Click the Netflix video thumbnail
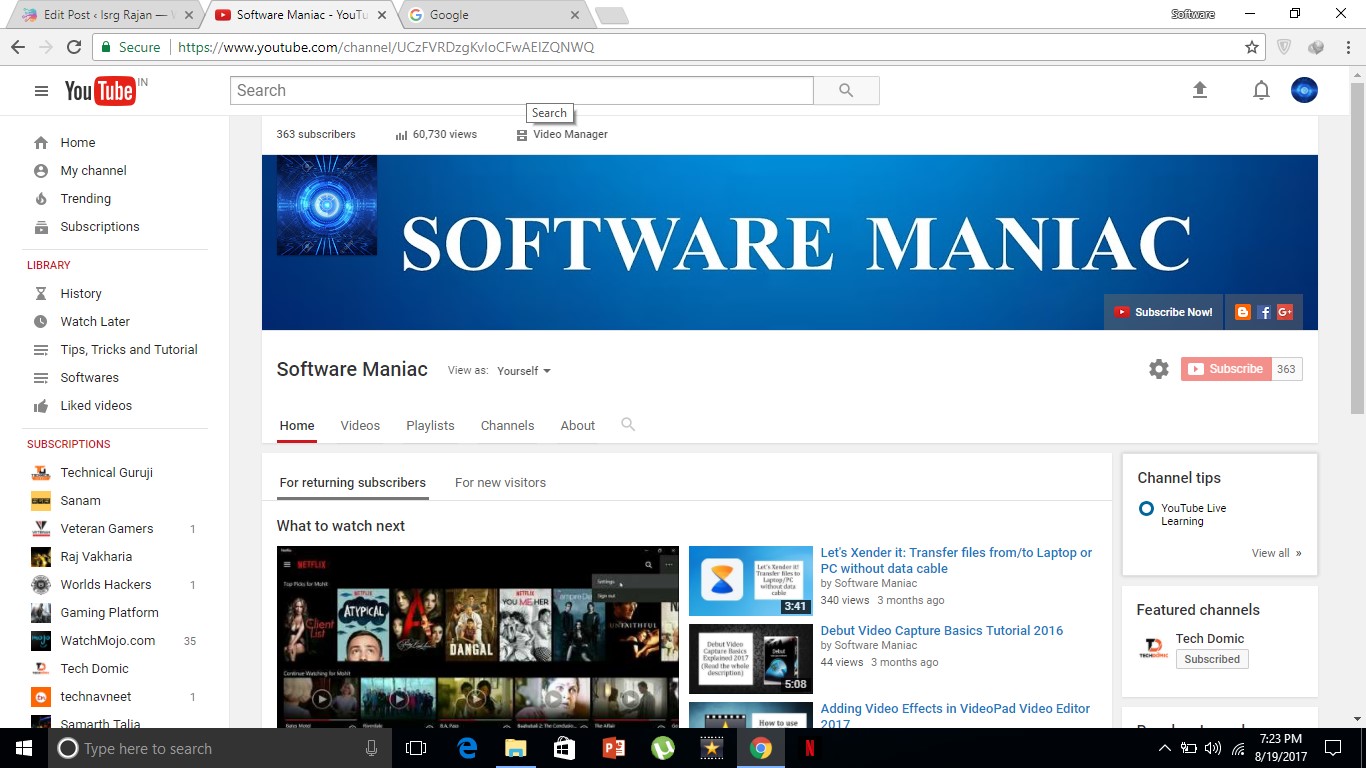This screenshot has height=768, width=1366. pyautogui.click(x=478, y=636)
